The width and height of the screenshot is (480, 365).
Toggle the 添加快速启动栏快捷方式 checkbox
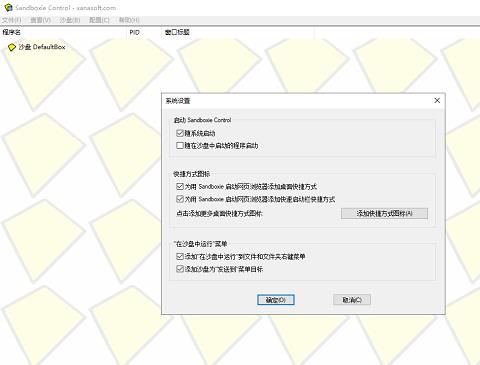coord(180,199)
